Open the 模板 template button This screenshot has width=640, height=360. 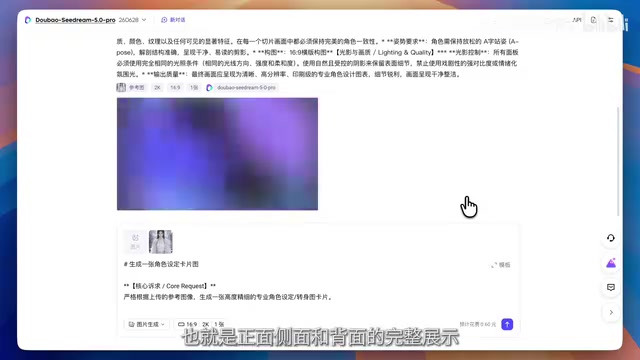click(x=501, y=265)
